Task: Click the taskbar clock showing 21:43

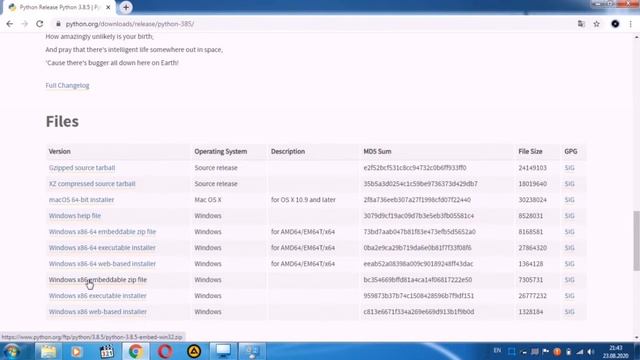Action: 616,351
